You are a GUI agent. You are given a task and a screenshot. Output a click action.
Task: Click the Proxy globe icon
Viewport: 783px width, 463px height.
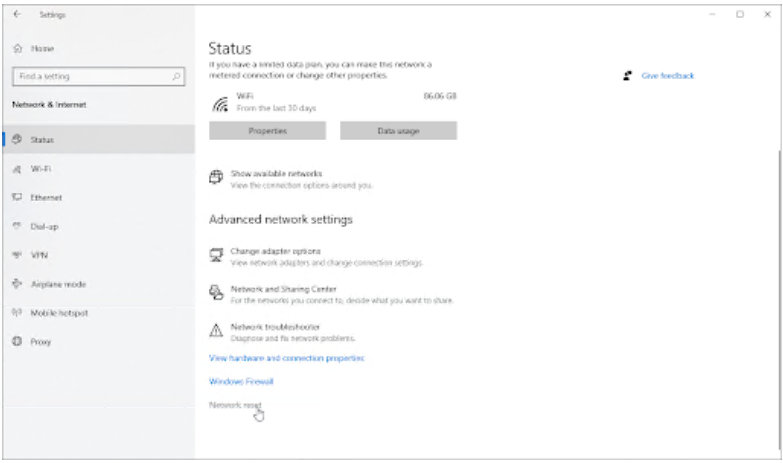click(17, 342)
